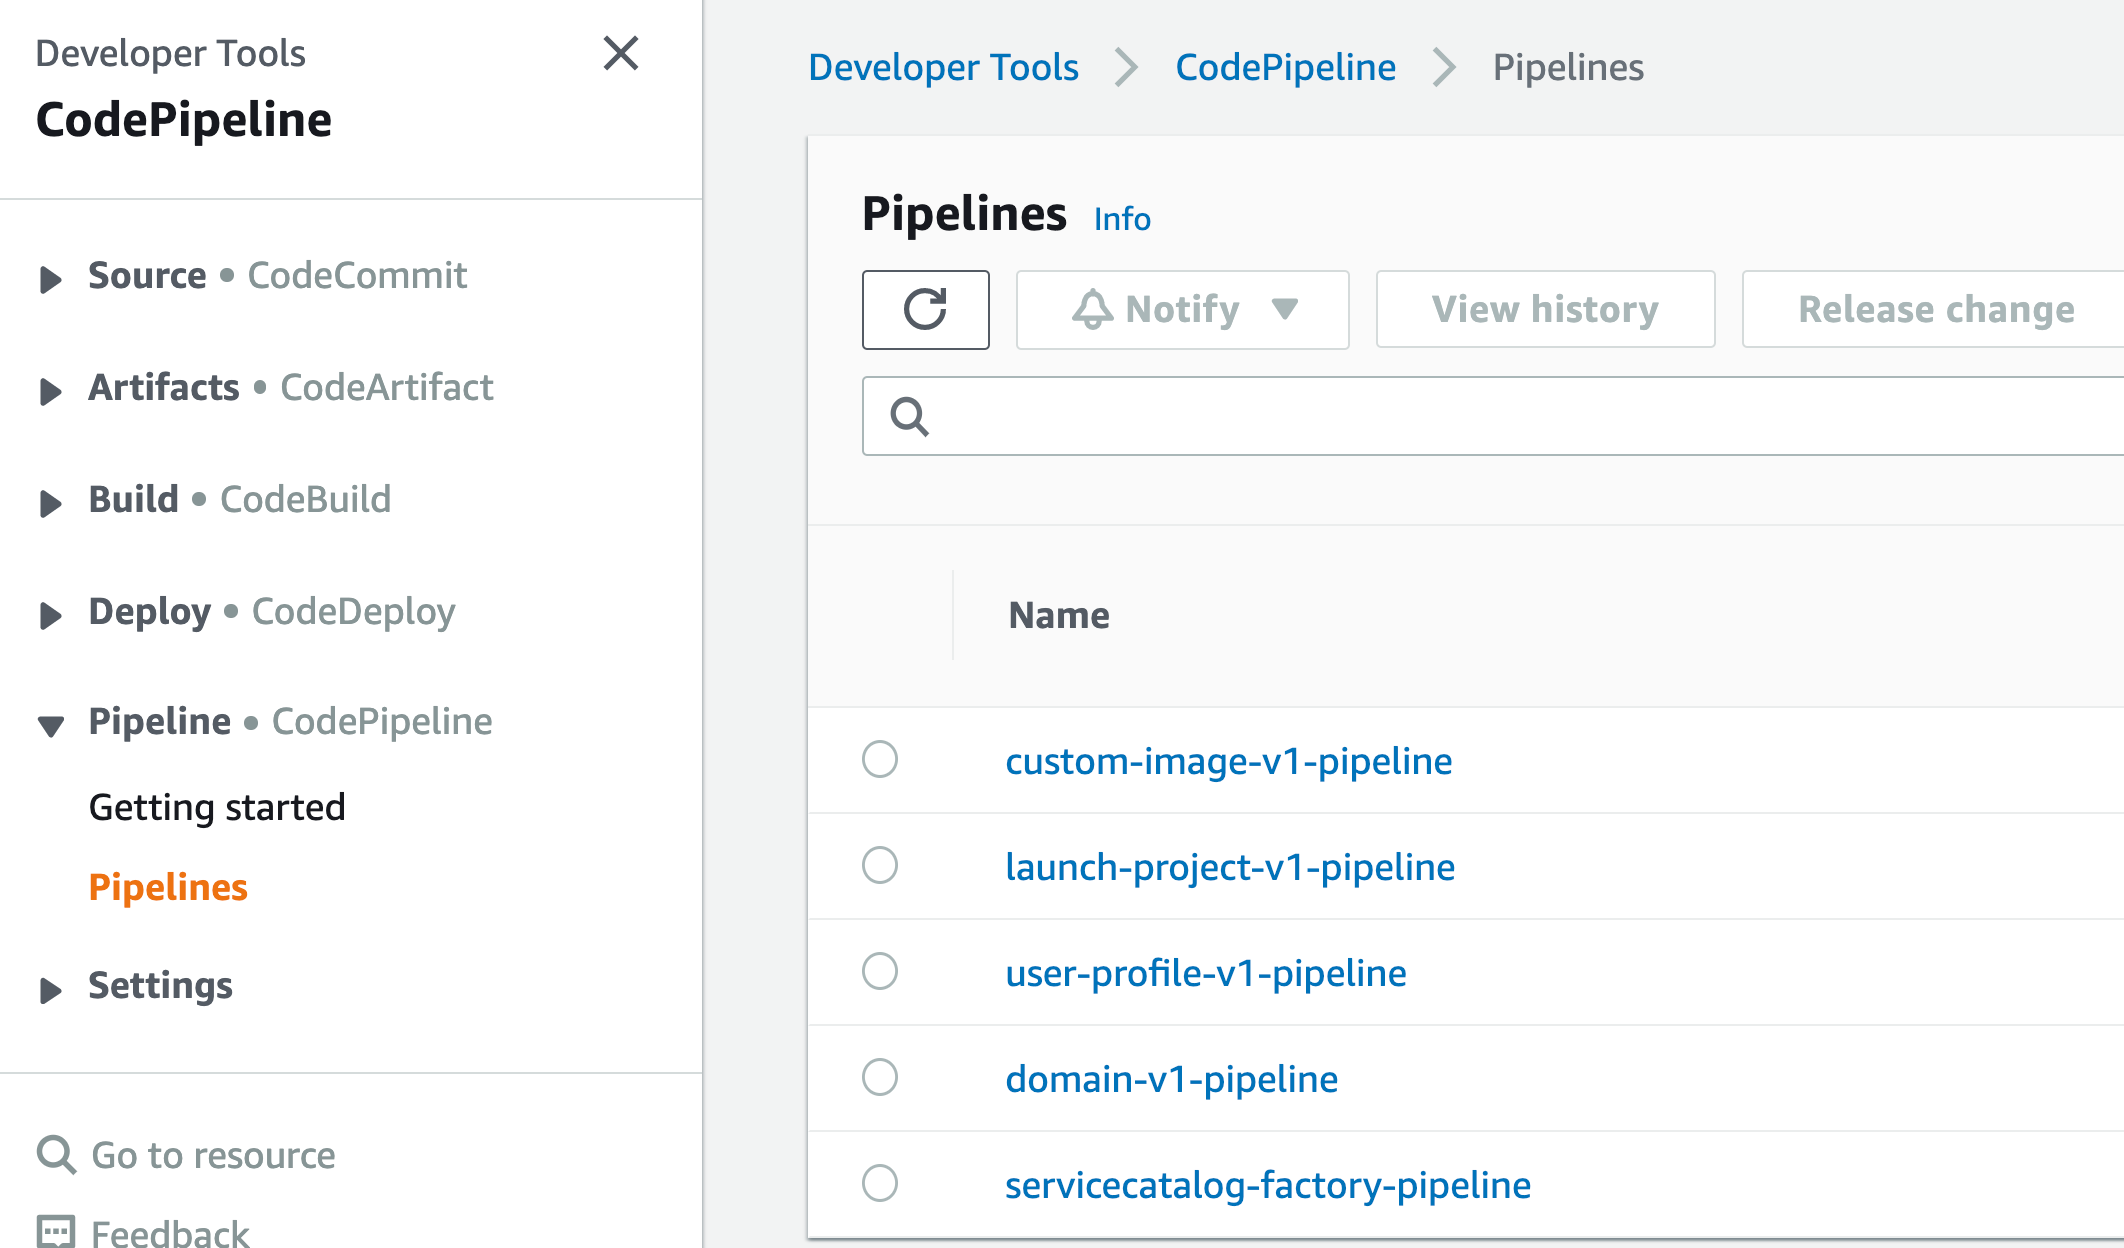
Task: Open the user-profile-v1-pipeline link
Action: (1206, 973)
